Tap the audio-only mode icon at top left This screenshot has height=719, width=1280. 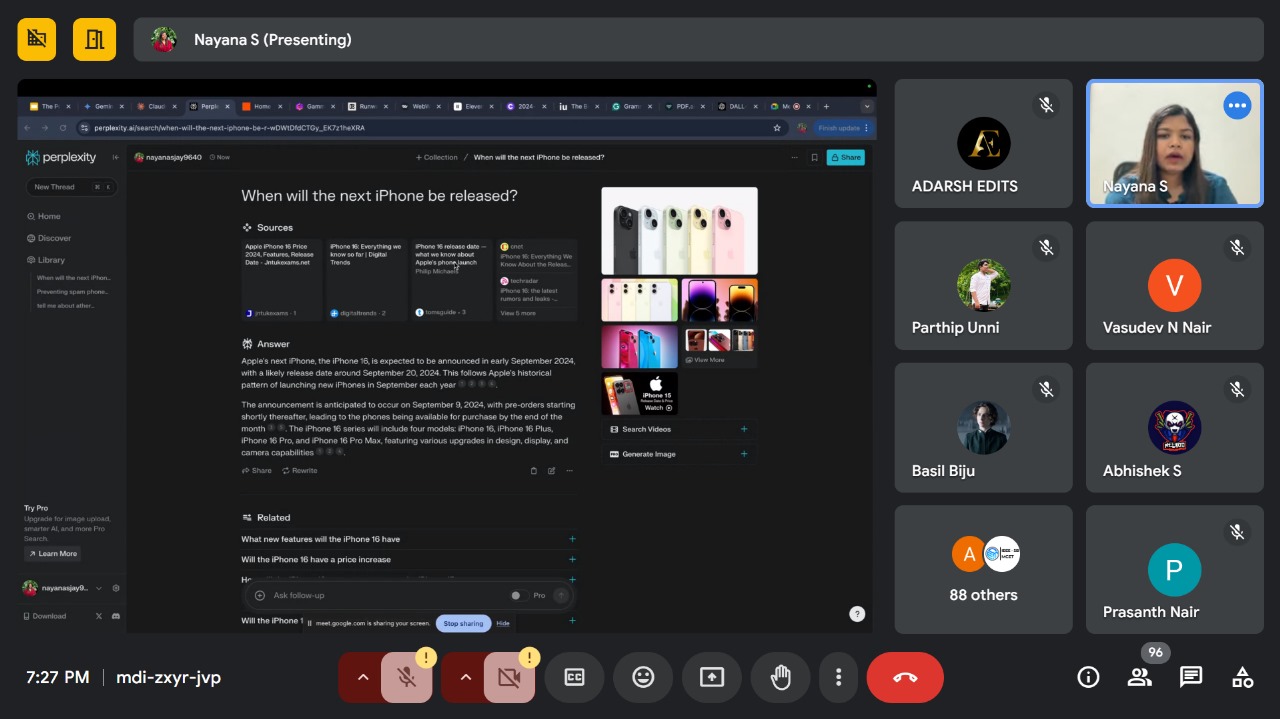click(37, 40)
